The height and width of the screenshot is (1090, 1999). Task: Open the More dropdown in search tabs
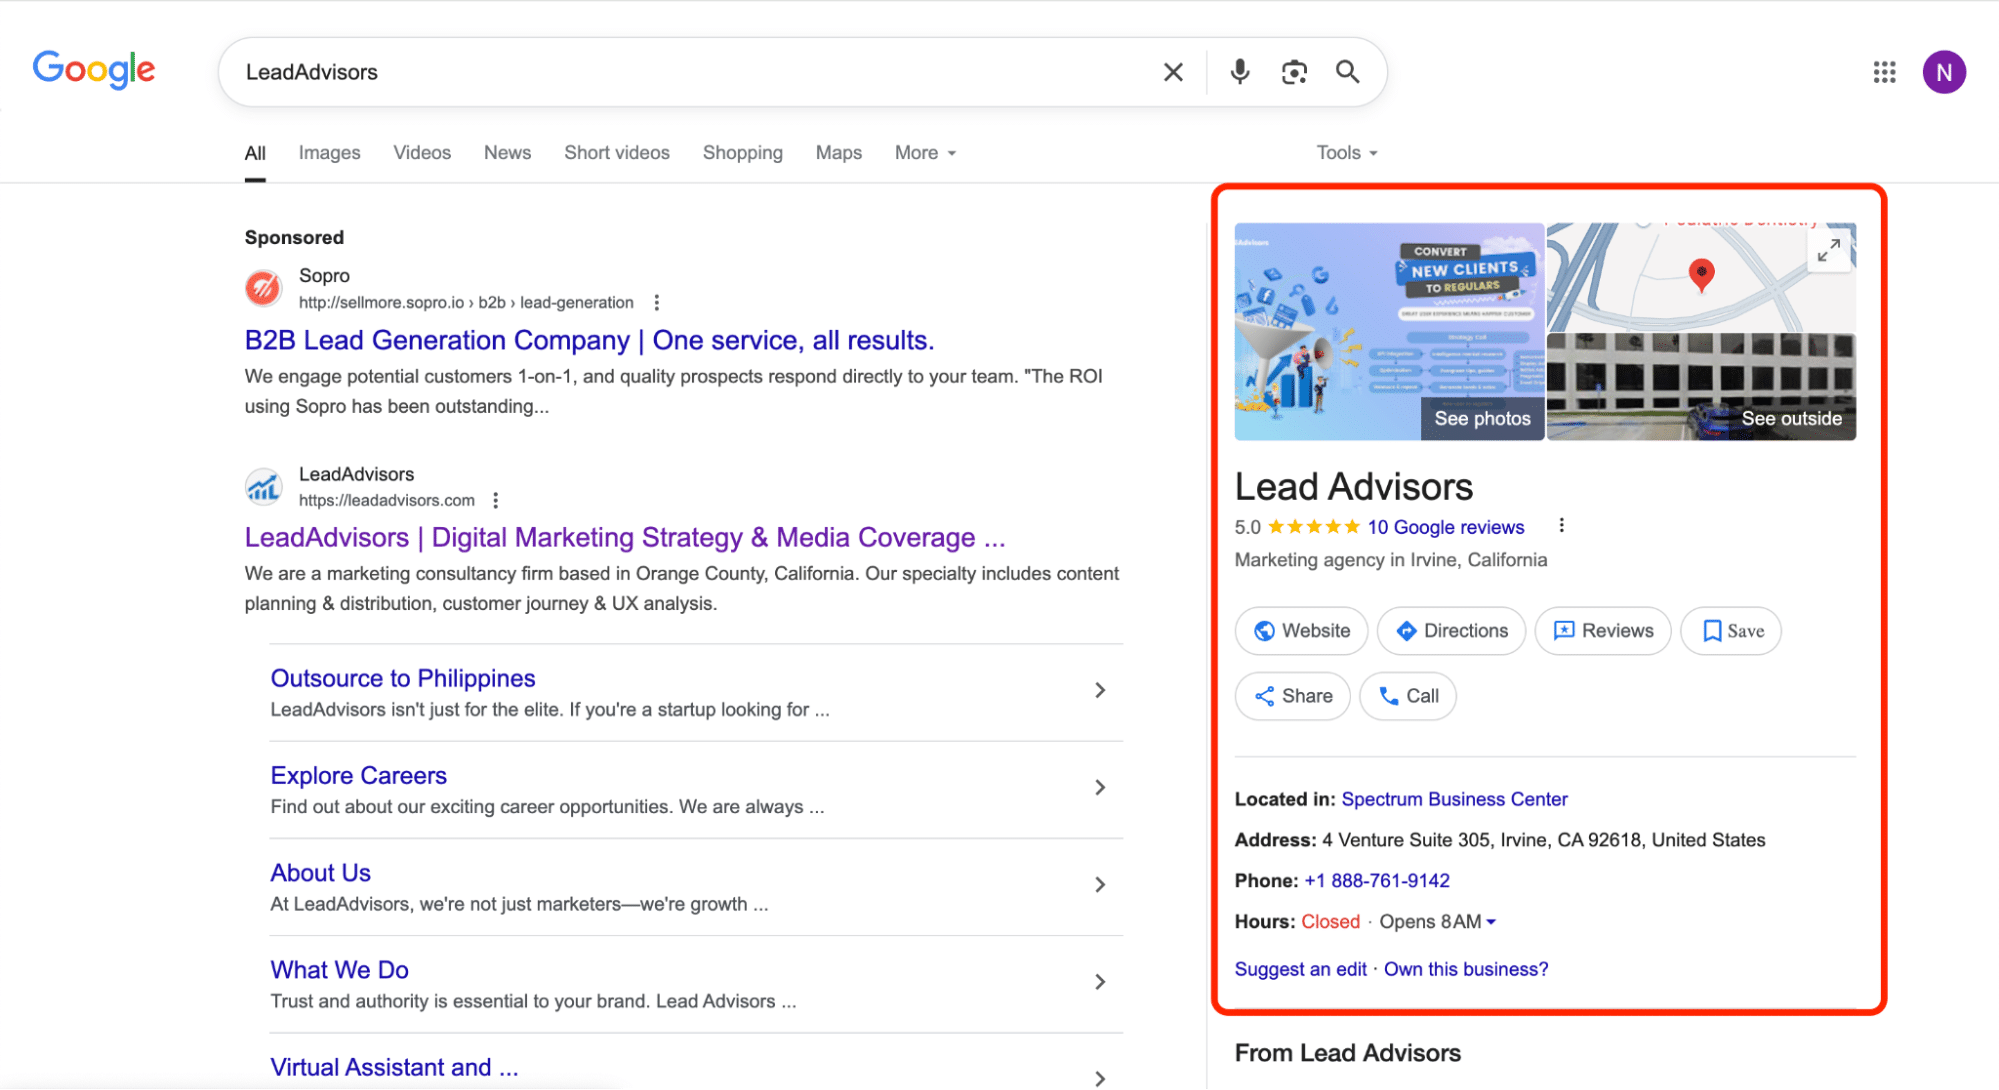[x=925, y=153]
